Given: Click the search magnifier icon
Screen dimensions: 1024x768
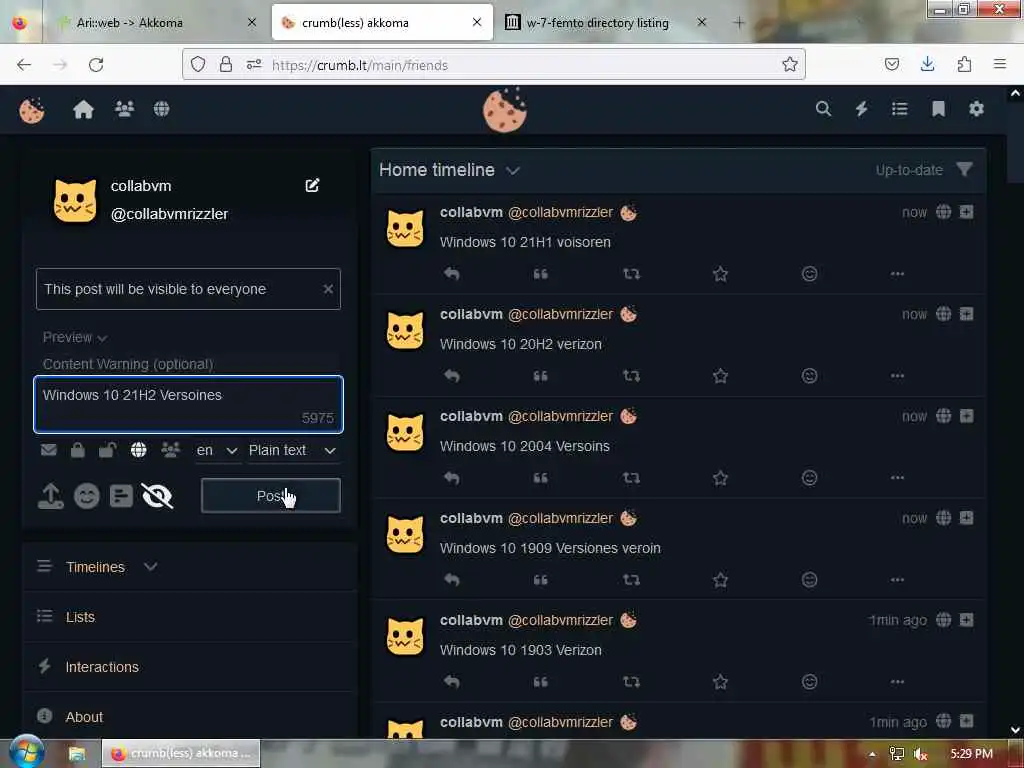Looking at the screenshot, I should click(823, 109).
